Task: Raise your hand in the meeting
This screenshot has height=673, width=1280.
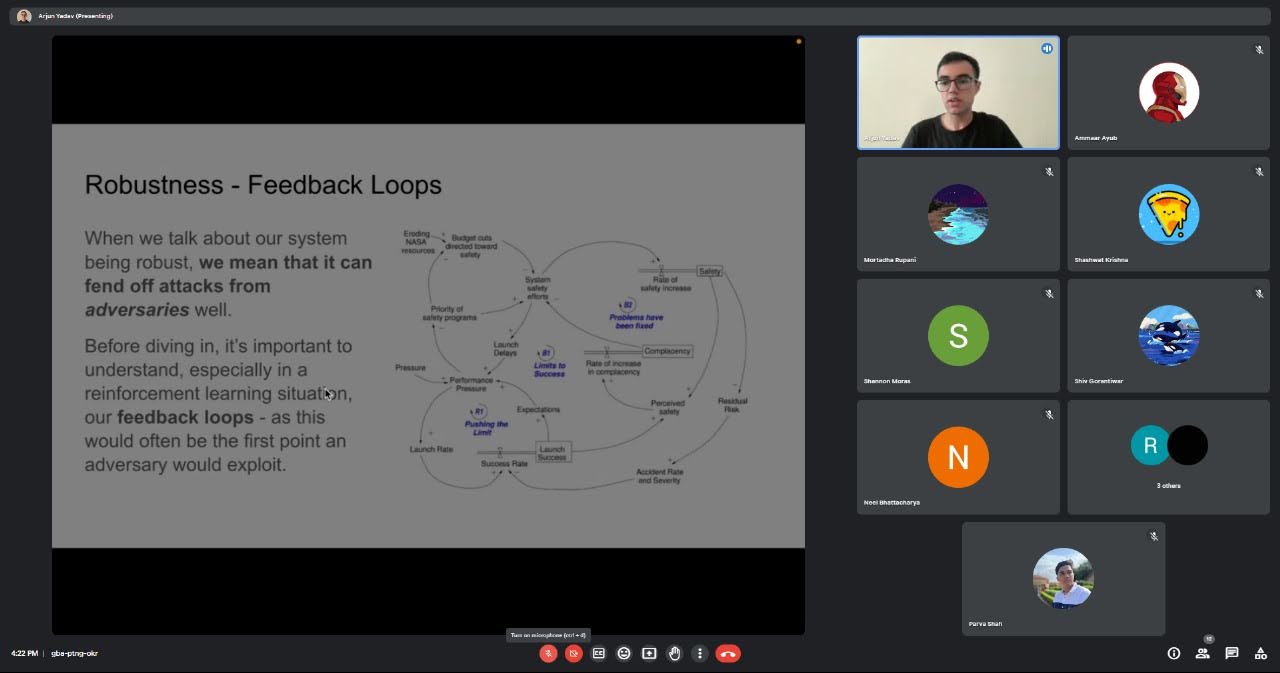Action: [x=675, y=653]
